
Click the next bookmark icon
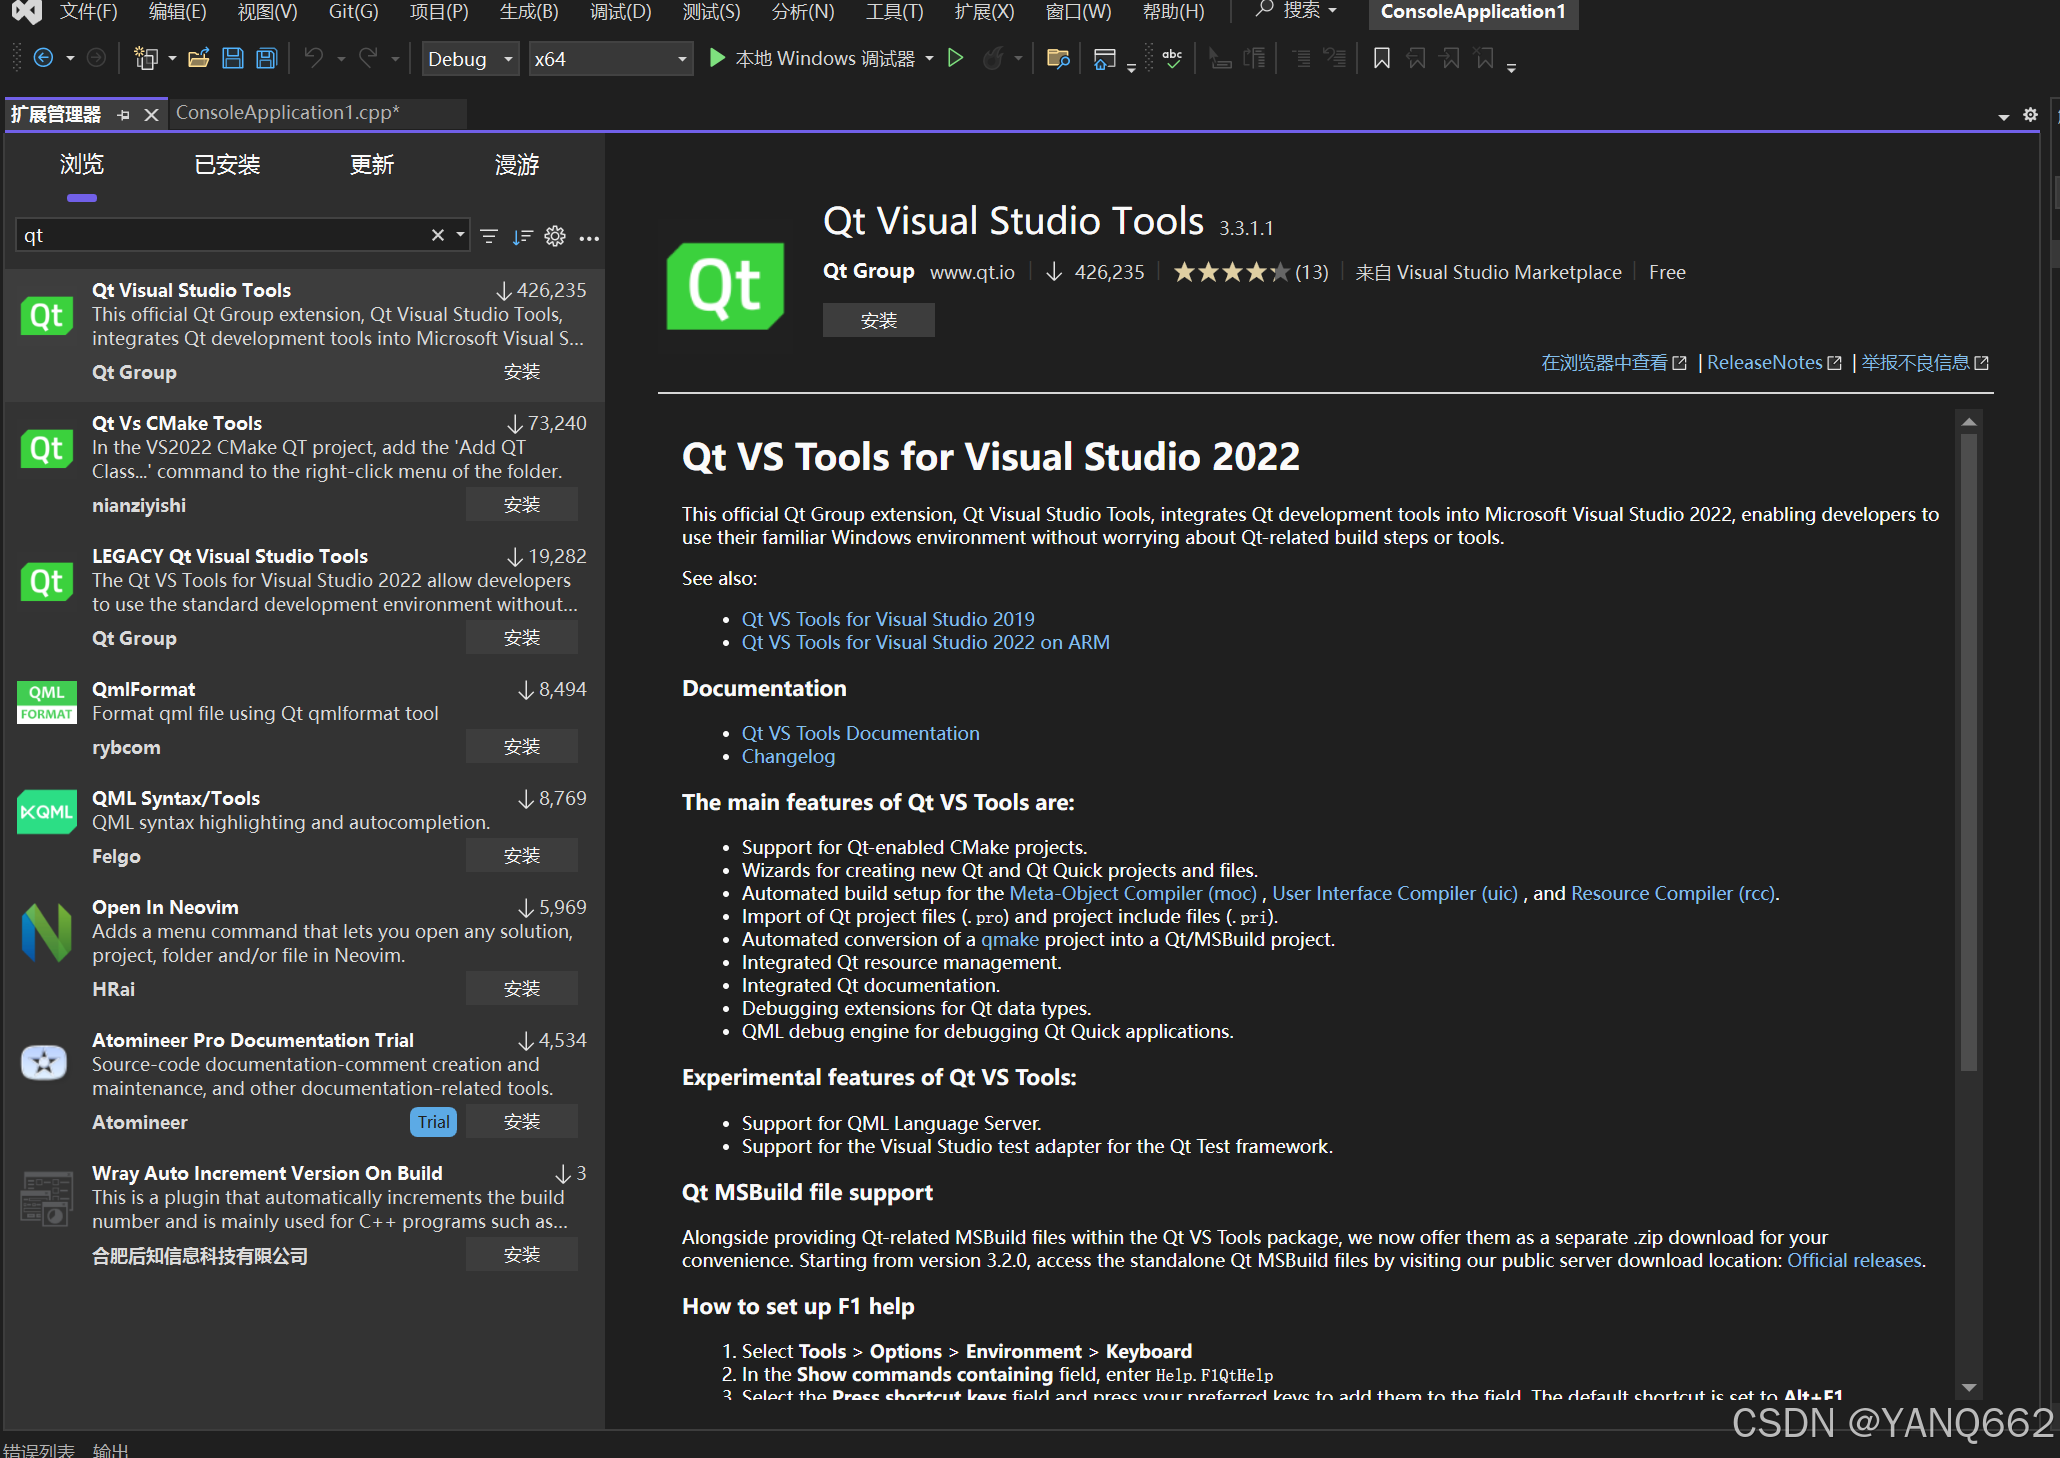[x=1450, y=59]
